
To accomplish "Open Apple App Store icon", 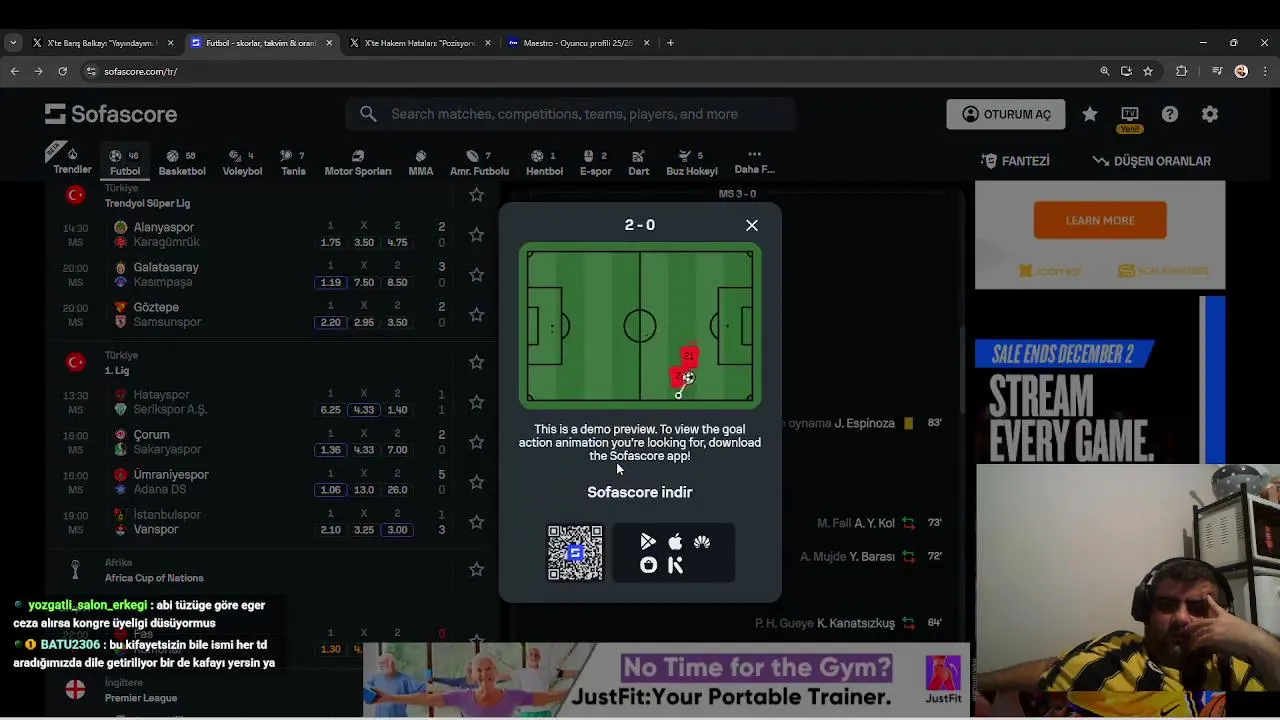I will [x=675, y=541].
